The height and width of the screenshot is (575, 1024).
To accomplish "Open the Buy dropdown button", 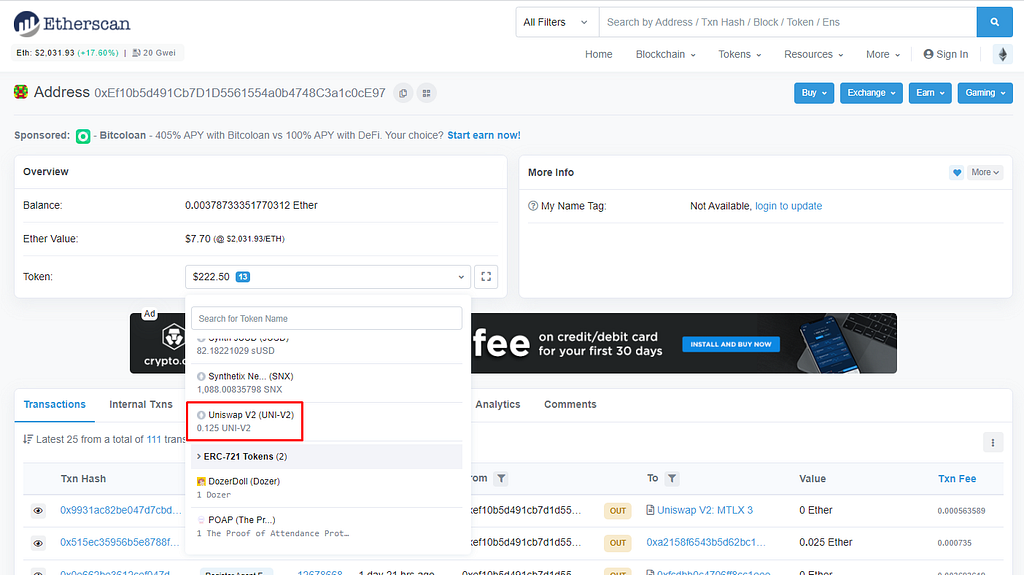I will point(814,93).
